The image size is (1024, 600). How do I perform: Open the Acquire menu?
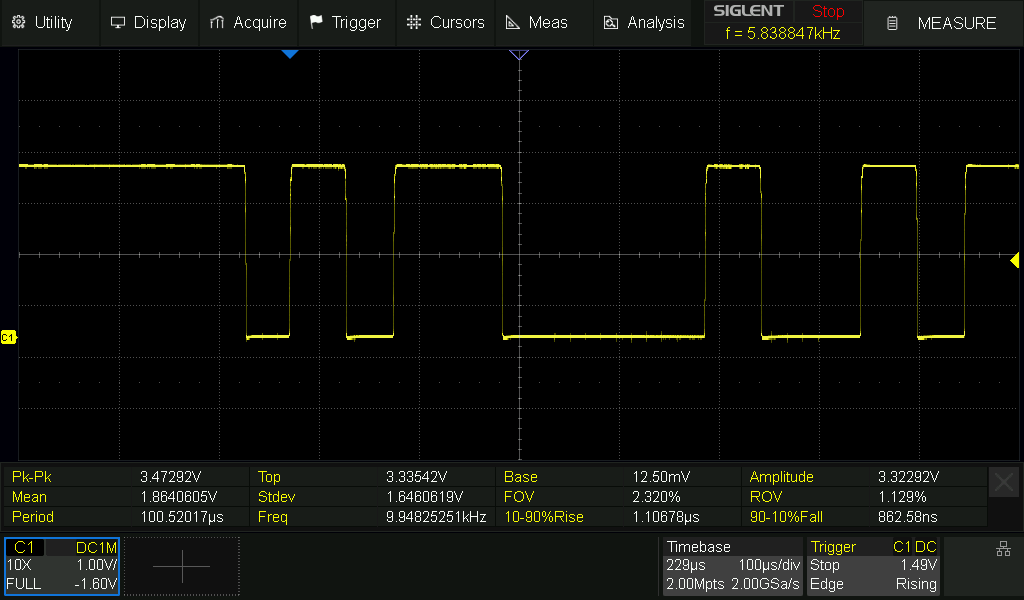[x=248, y=22]
